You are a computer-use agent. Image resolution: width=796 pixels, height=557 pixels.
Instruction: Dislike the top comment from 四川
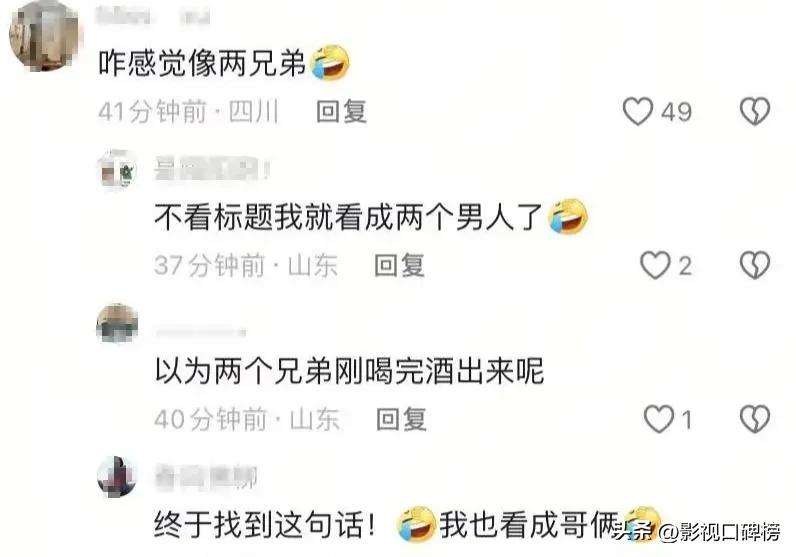coord(755,111)
